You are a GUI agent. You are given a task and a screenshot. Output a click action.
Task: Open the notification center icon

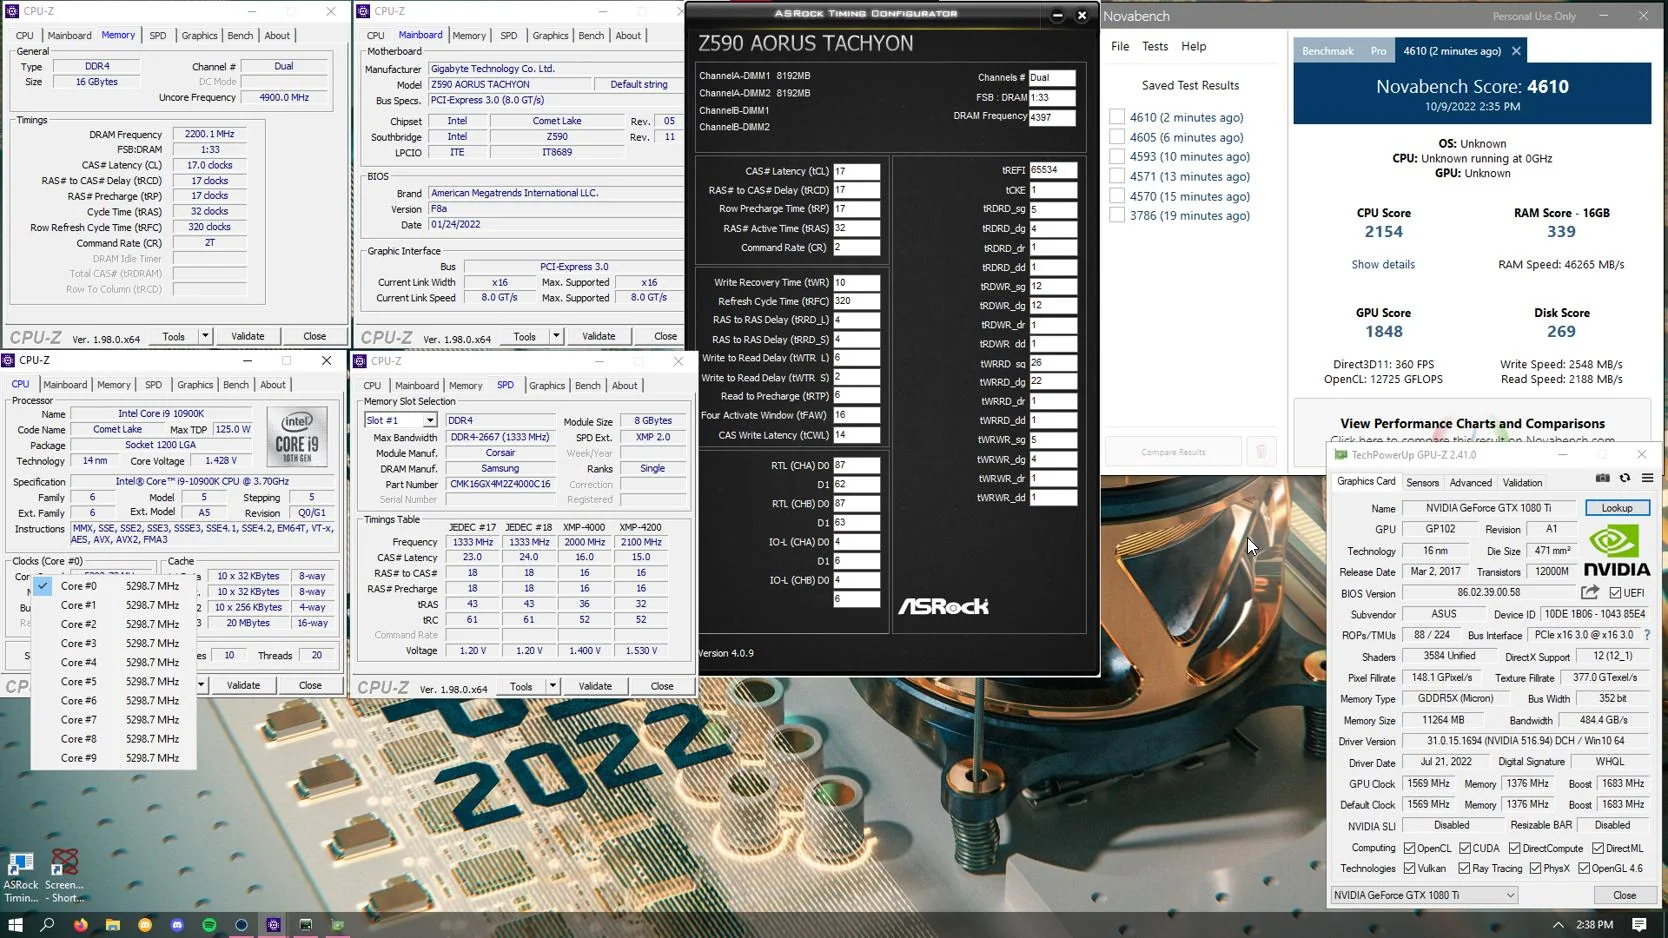click(1640, 925)
